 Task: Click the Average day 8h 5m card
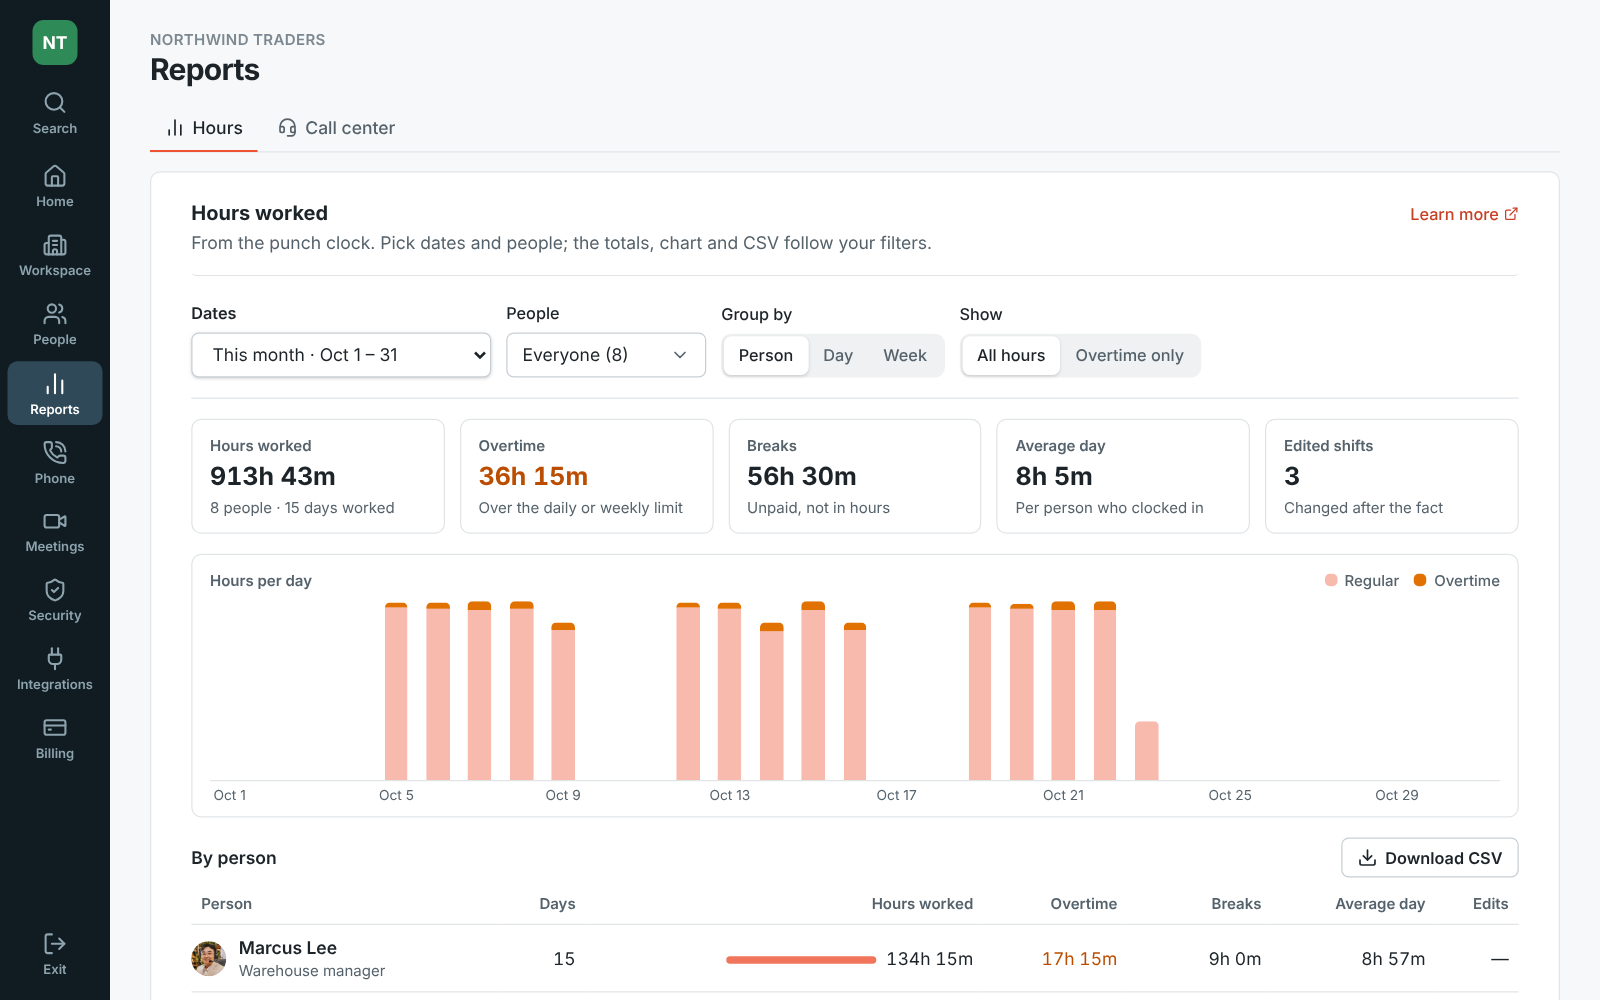click(1123, 476)
